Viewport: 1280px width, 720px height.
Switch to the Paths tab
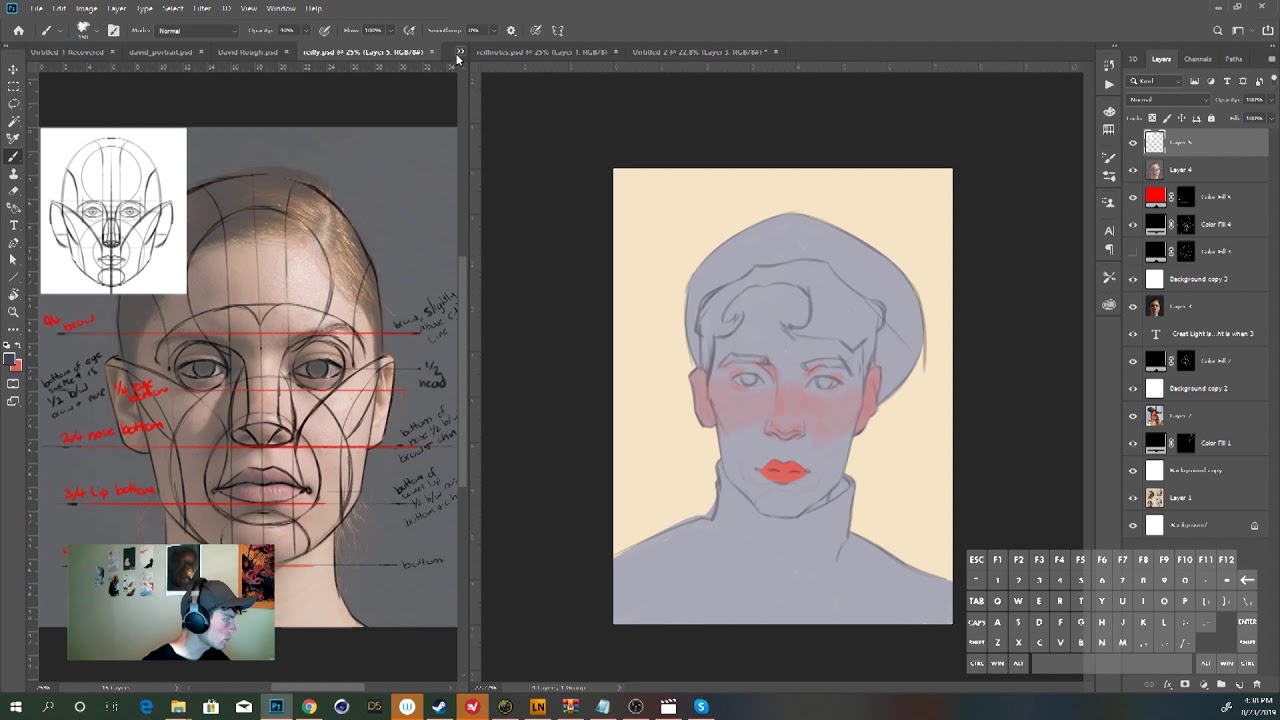point(1234,59)
